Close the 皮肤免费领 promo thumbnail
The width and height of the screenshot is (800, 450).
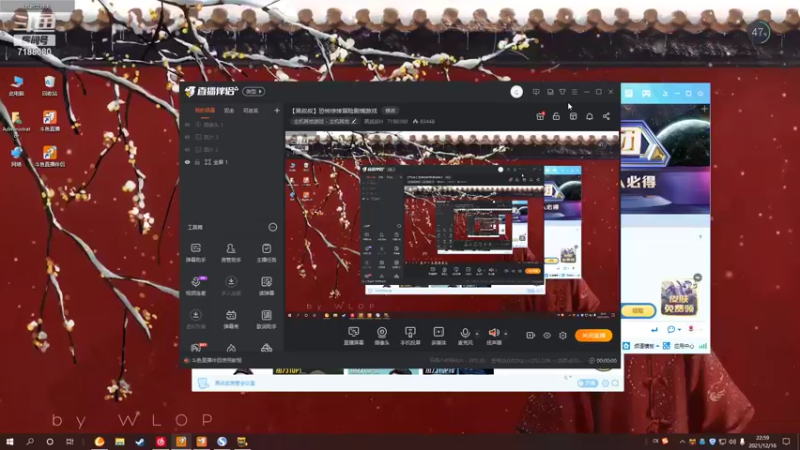tap(697, 278)
